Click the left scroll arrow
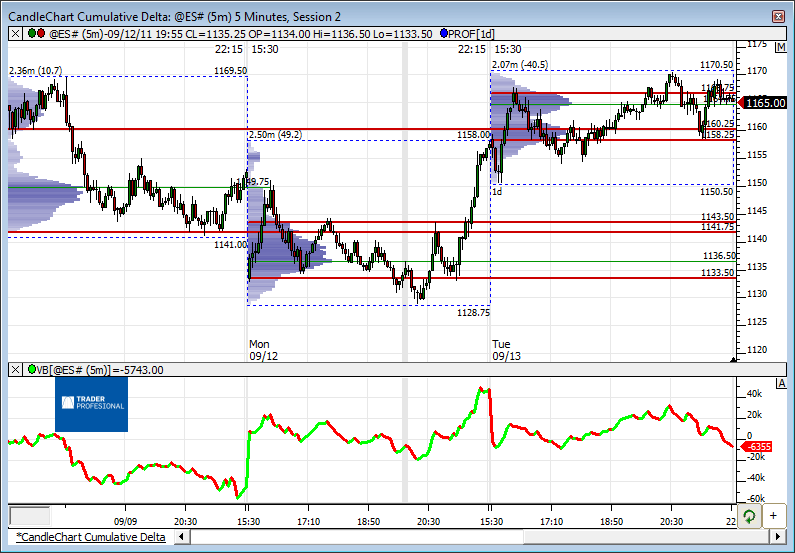Viewport: 795px width, 553px height. 182,536
